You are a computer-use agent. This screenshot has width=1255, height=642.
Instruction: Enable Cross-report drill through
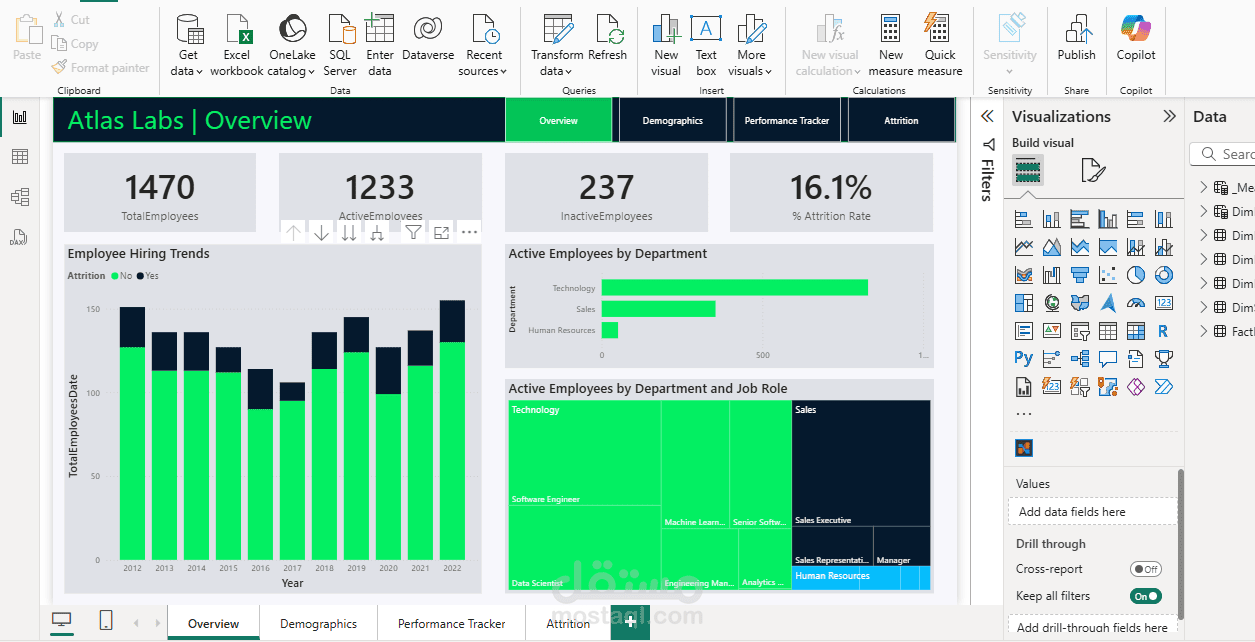1147,568
